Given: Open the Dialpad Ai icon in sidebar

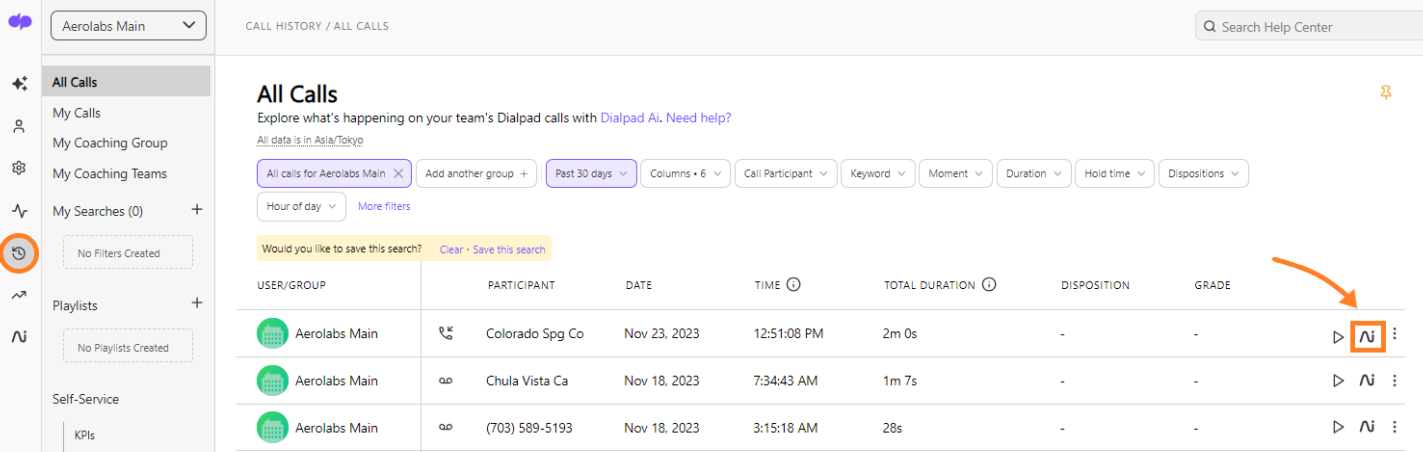Looking at the screenshot, I should pos(19,337).
